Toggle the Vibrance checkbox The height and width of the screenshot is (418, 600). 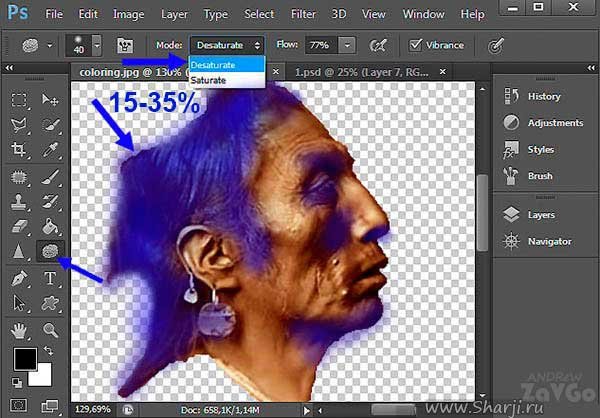pyautogui.click(x=416, y=46)
